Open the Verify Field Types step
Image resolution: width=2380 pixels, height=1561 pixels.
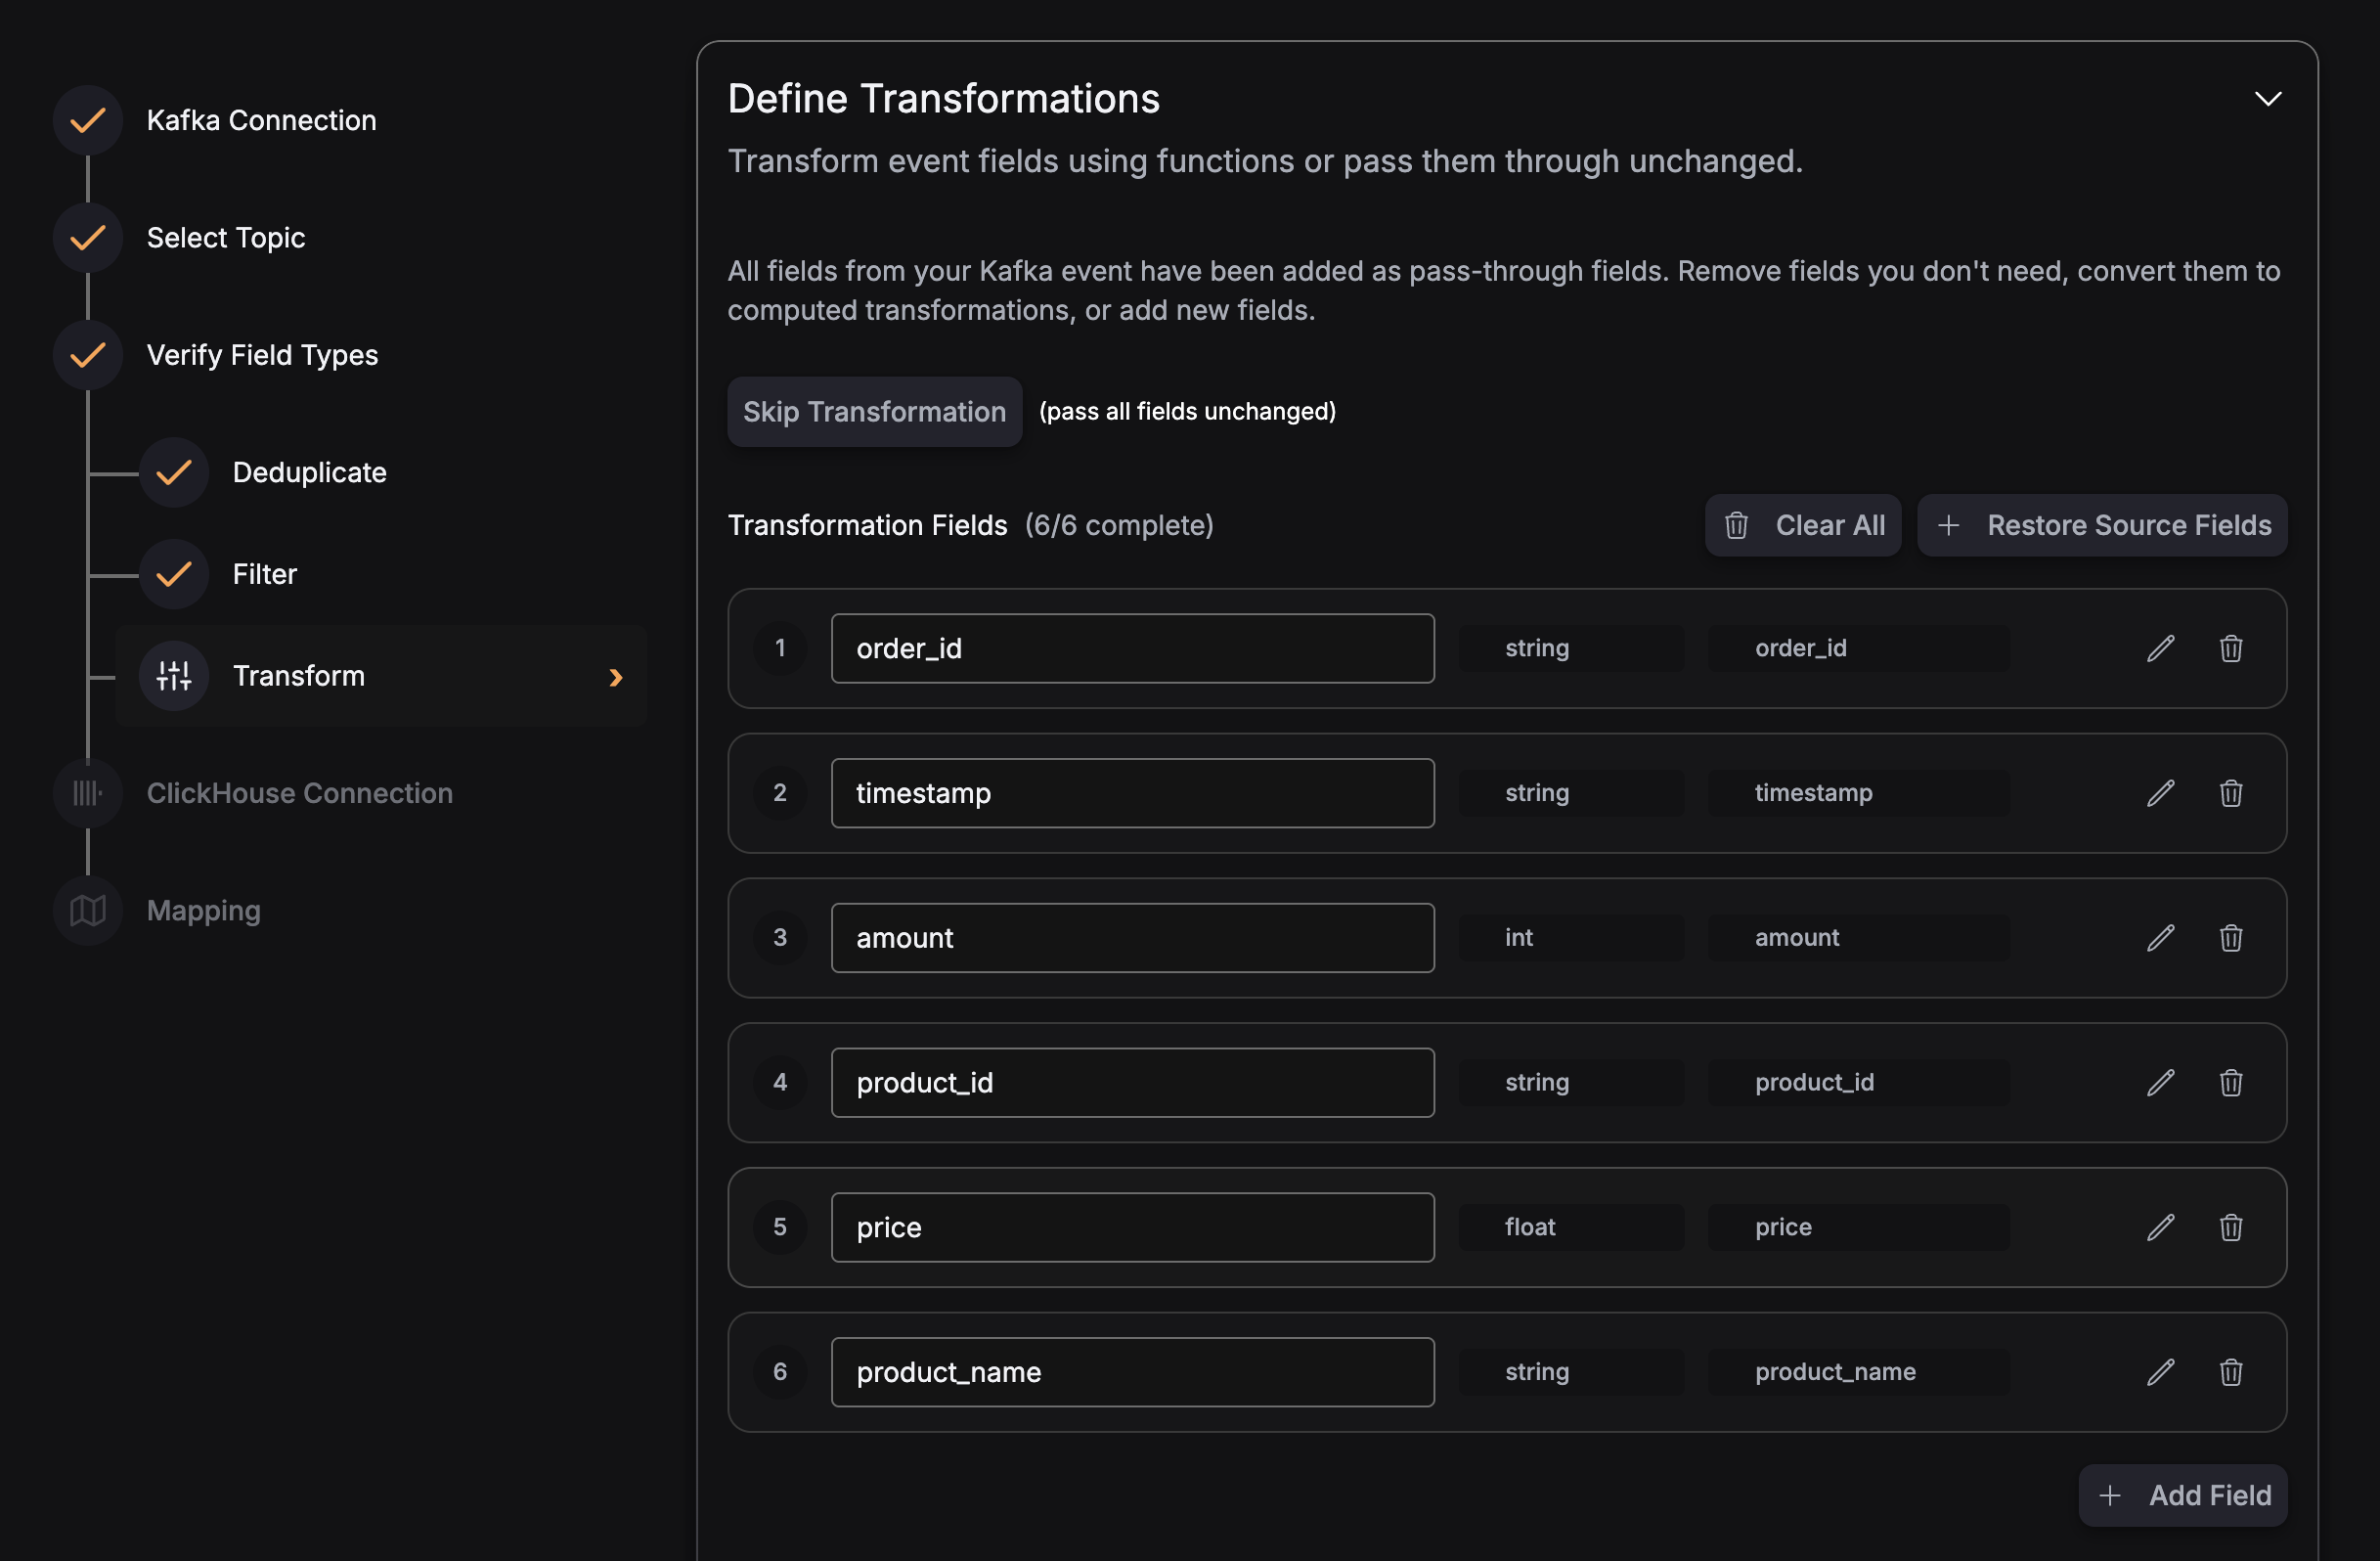pos(262,355)
